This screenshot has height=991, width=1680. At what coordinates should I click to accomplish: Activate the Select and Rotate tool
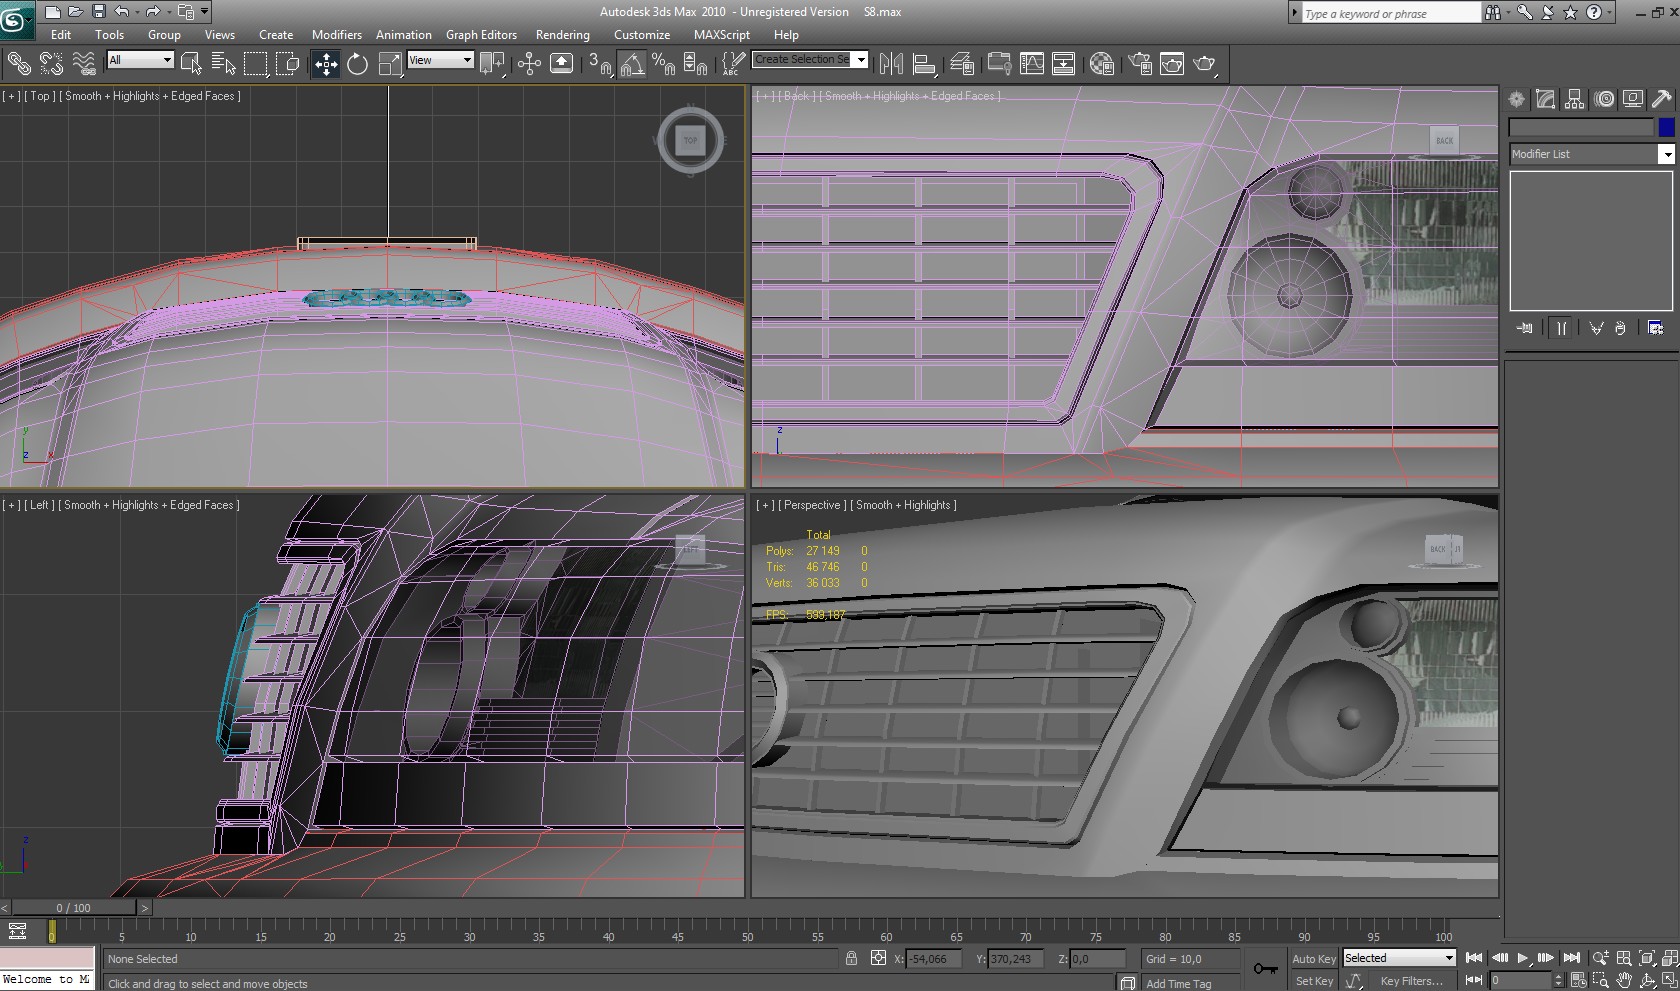click(357, 64)
